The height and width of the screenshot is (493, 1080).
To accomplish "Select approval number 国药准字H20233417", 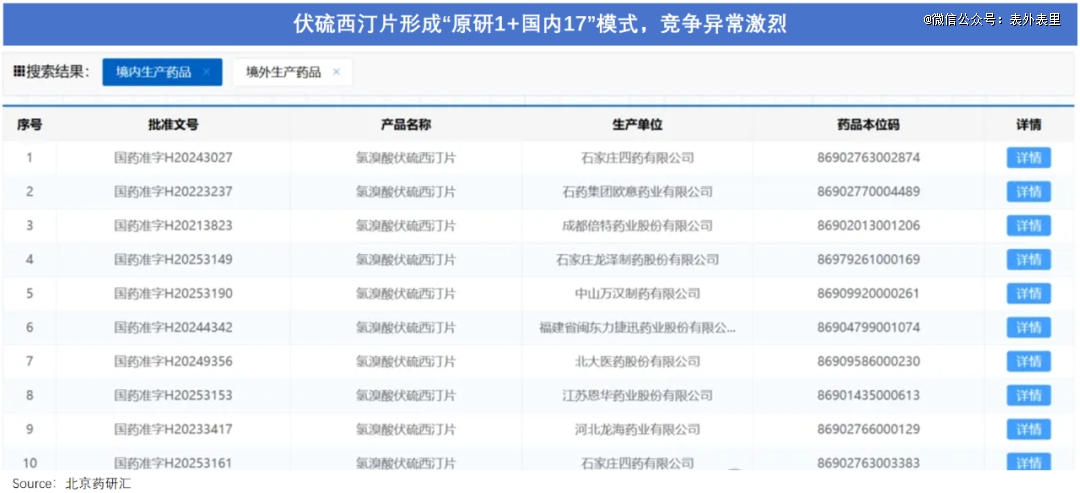I will (x=173, y=430).
